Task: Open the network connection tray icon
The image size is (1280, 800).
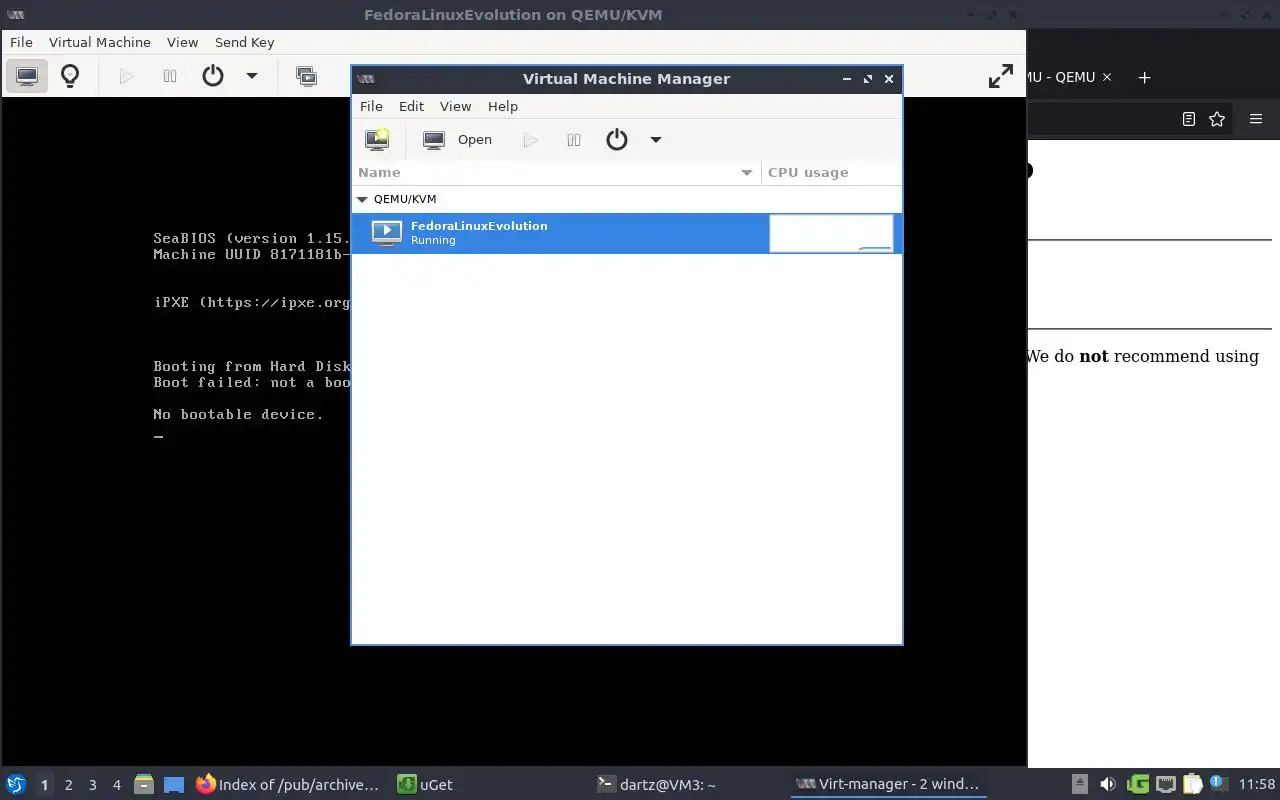Action: pyautogui.click(x=1165, y=785)
